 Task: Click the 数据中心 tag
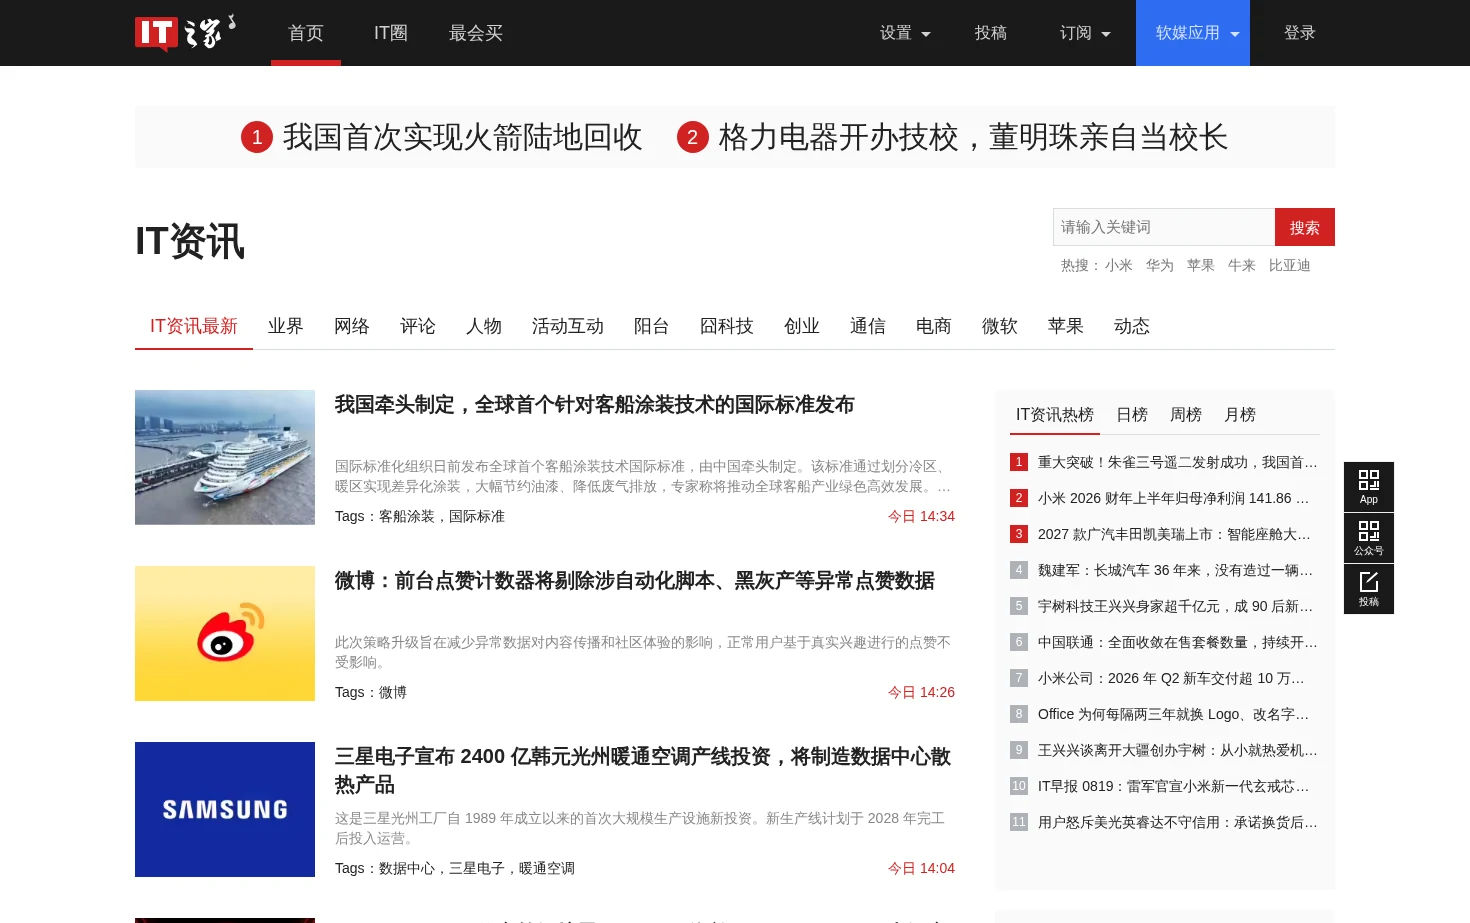[407, 868]
